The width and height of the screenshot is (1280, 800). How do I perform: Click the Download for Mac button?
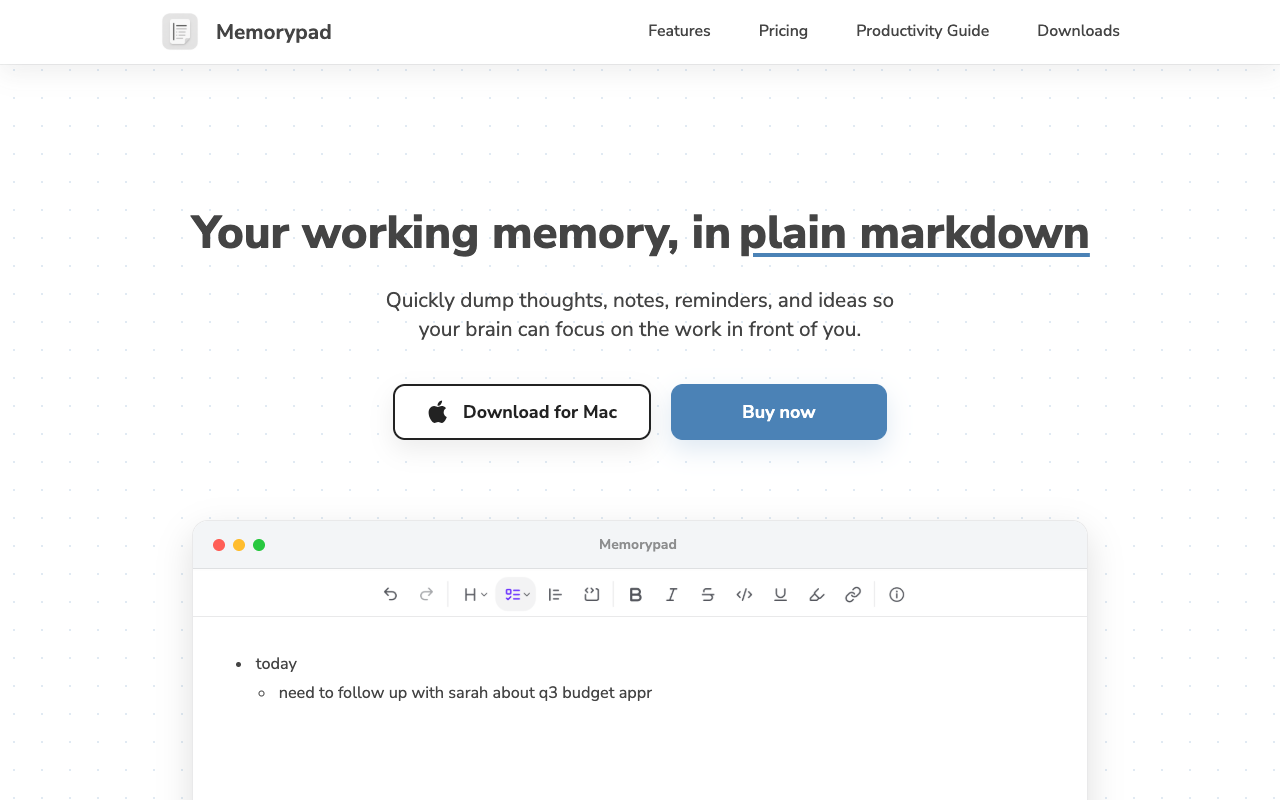point(522,412)
